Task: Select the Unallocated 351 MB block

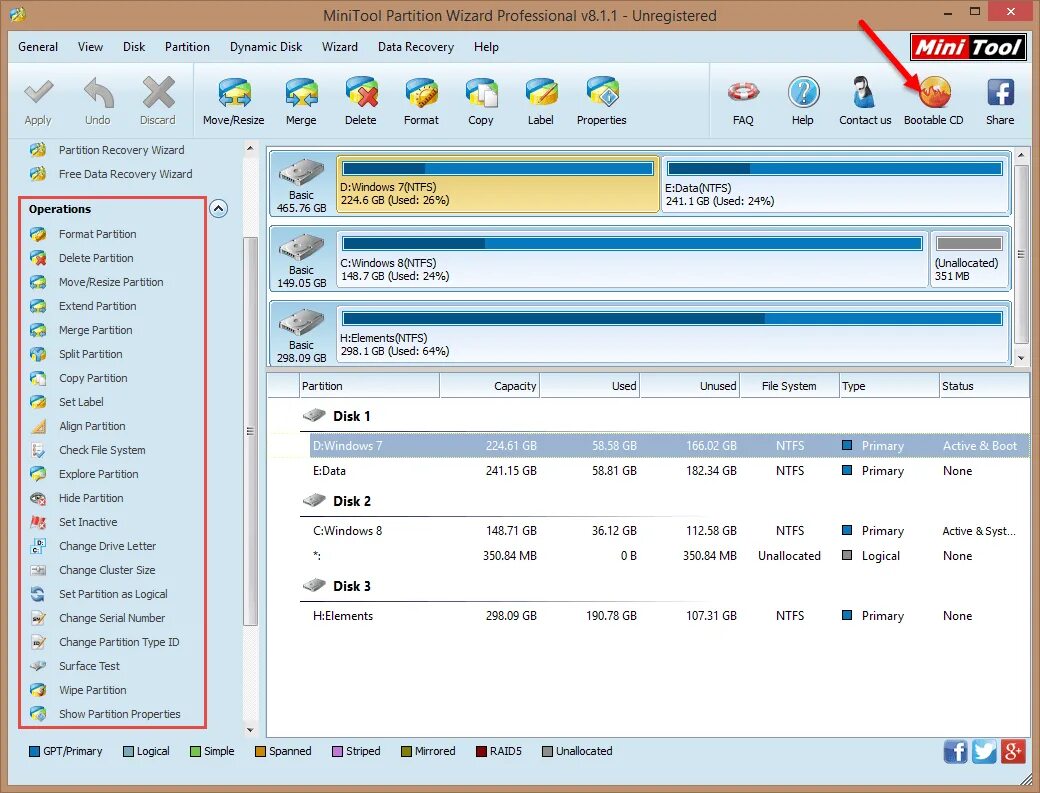Action: click(970, 259)
